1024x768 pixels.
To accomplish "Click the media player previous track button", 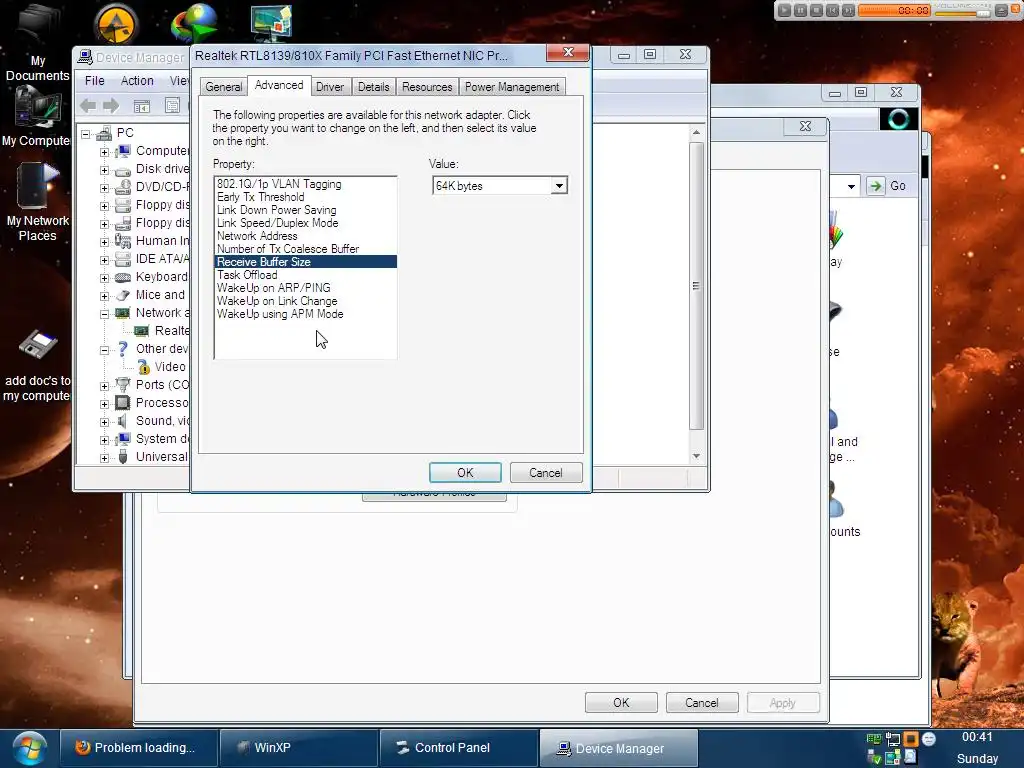I will (832, 10).
